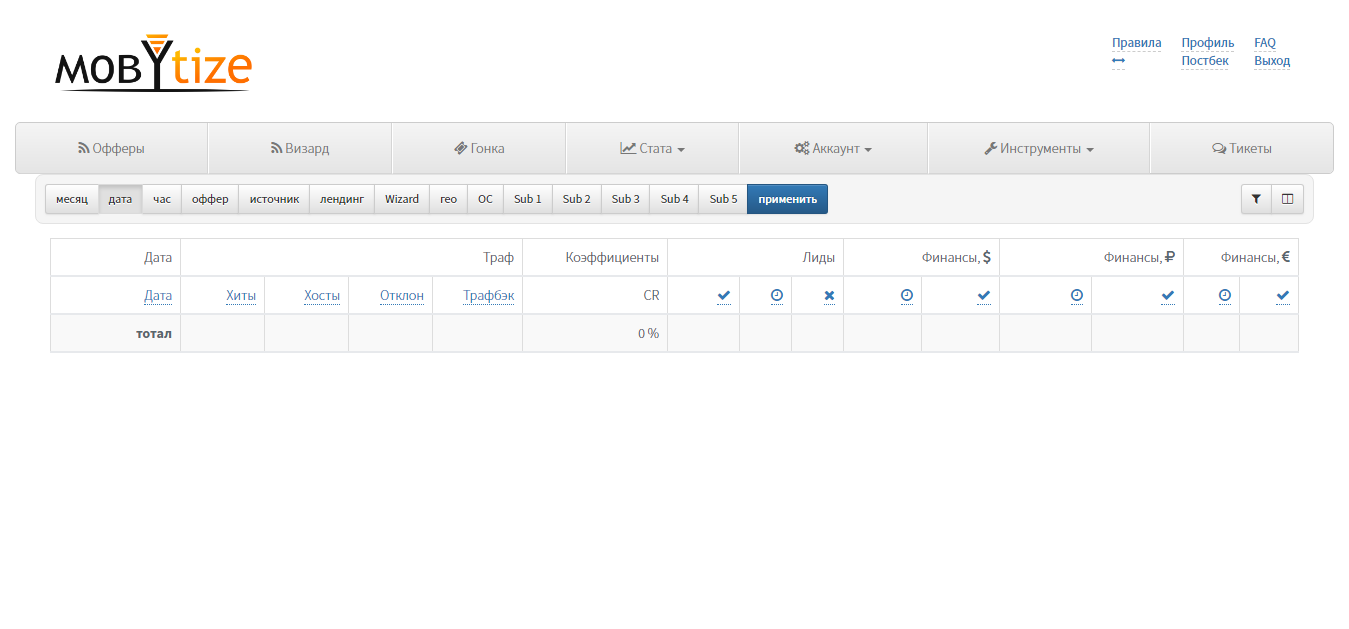
Task: Group stats by лендинг
Action: (x=342, y=199)
